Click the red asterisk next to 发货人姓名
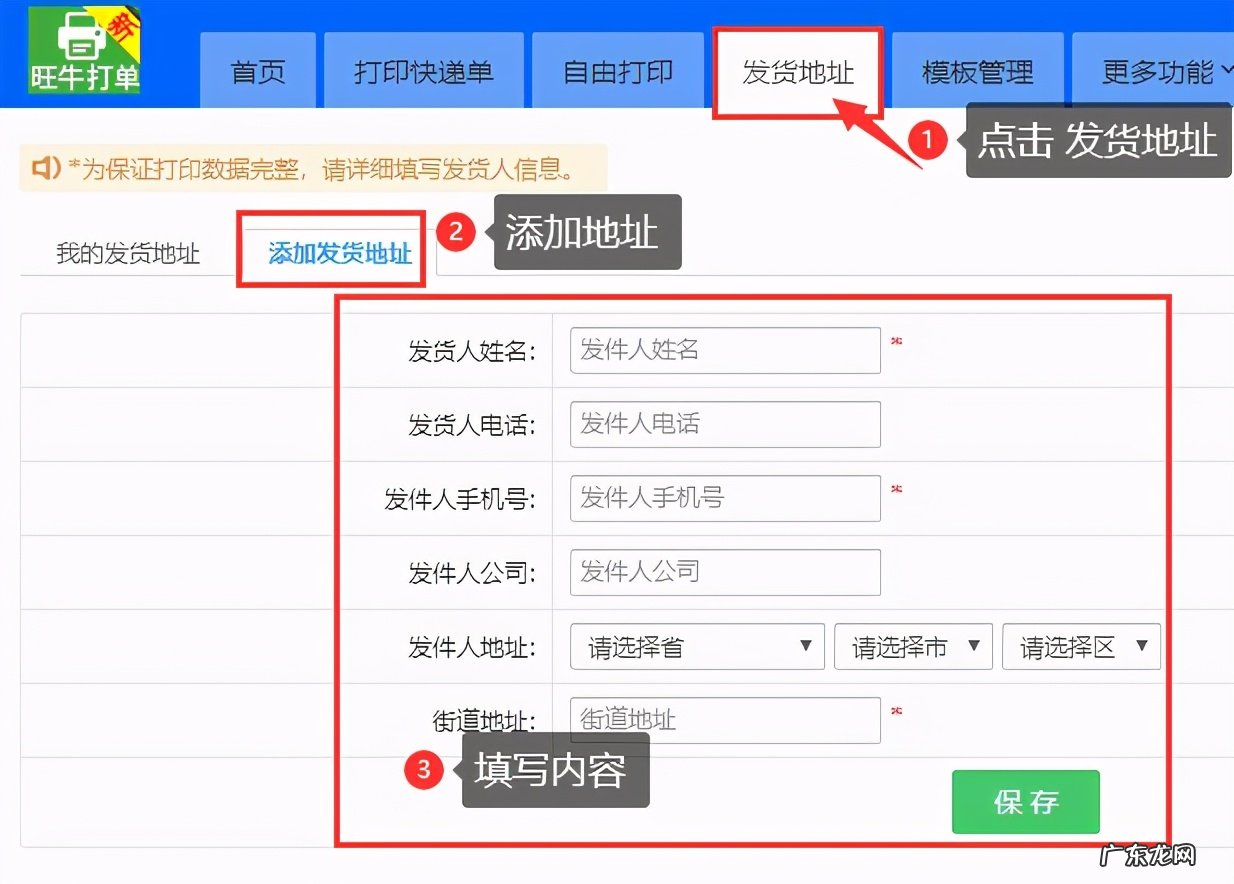1234x884 pixels. [x=896, y=341]
